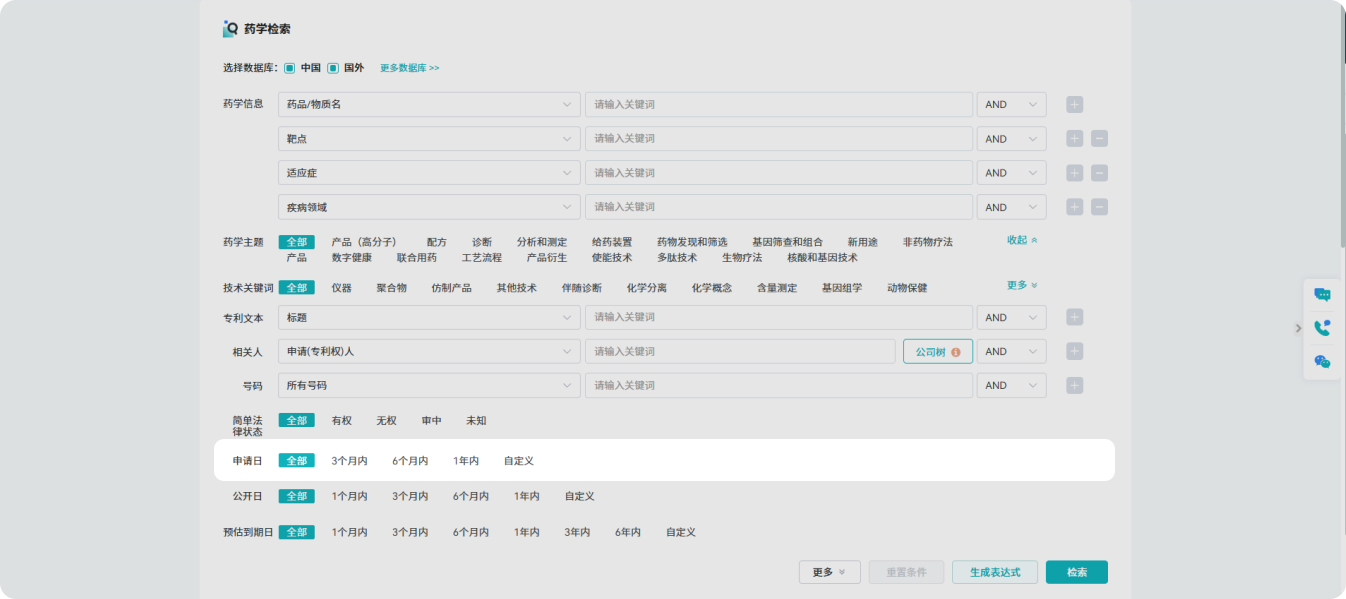Select 动物保健 technical keyword
Image resolution: width=1346 pixels, height=599 pixels.
coord(907,287)
